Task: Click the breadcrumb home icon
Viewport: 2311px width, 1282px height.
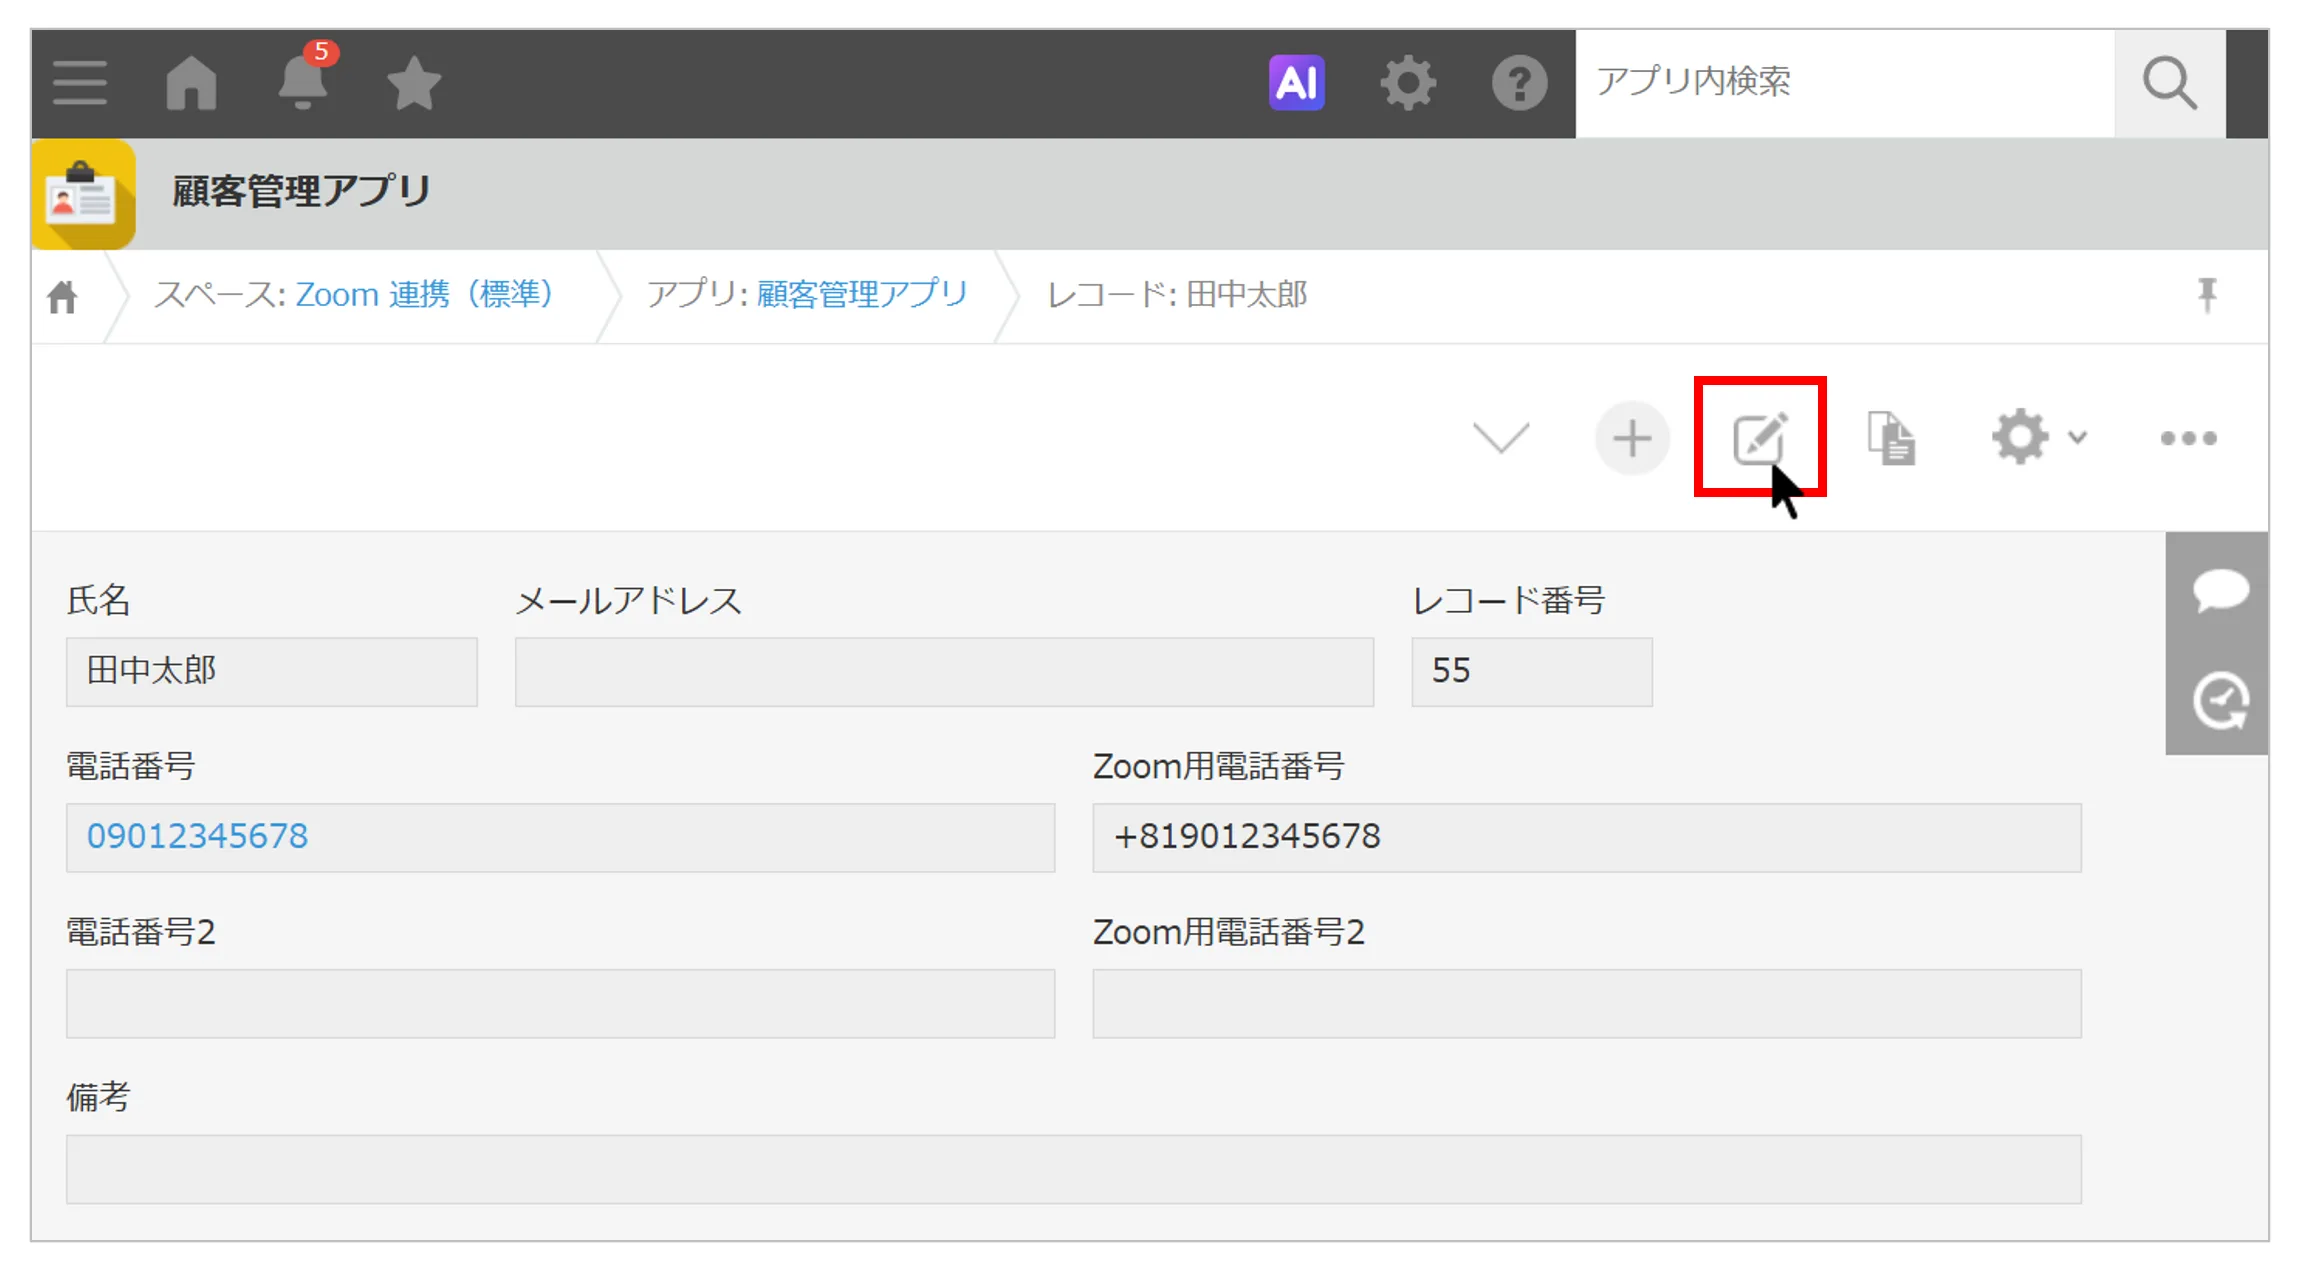Action: point(62,296)
